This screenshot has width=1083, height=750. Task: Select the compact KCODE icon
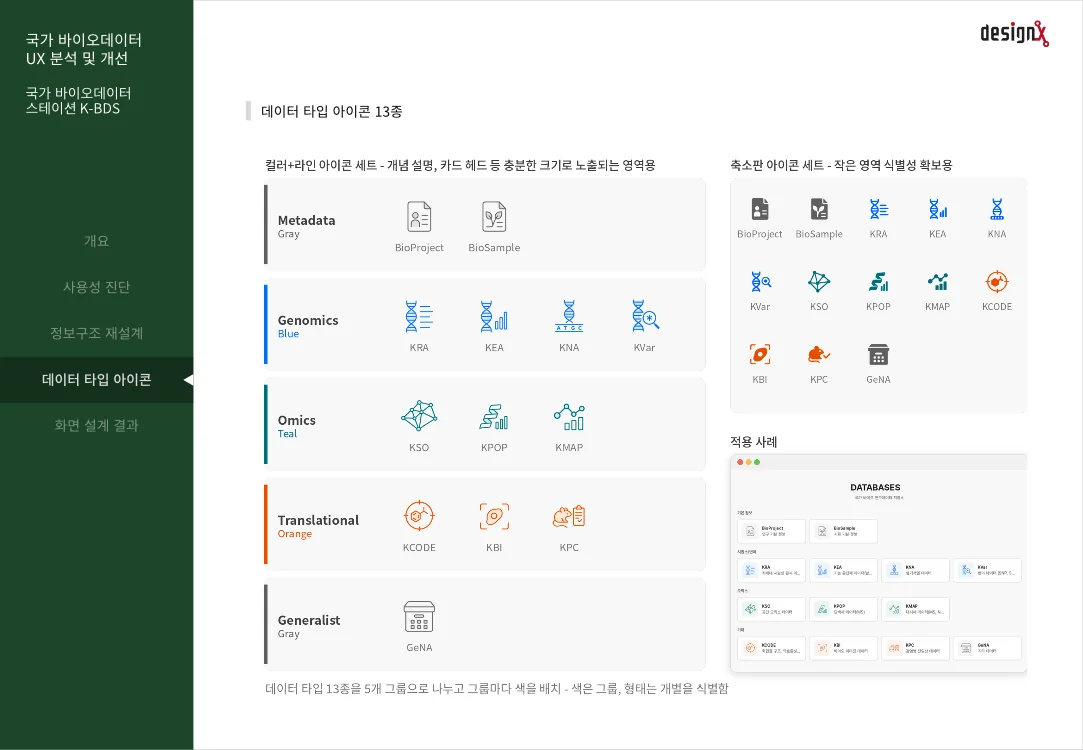[997, 281]
